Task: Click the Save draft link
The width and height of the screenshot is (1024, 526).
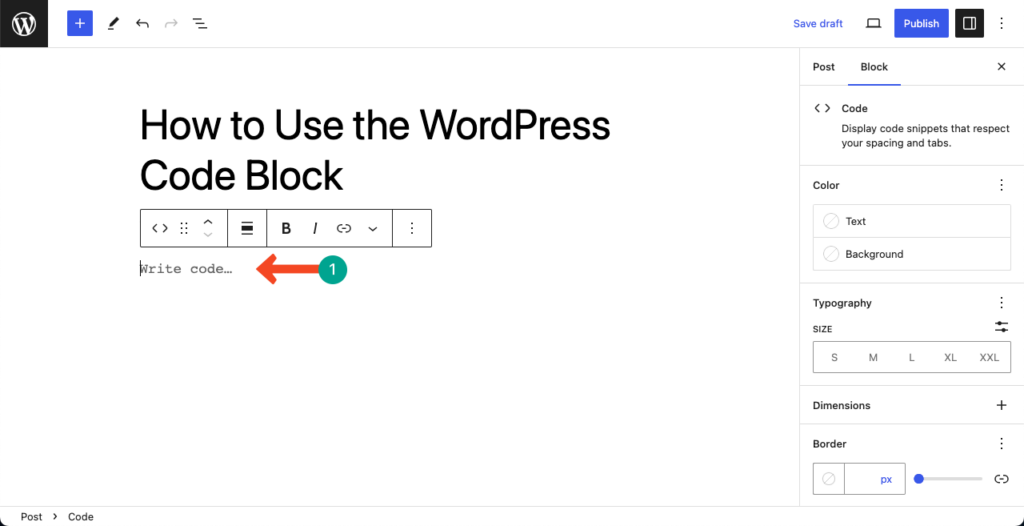Action: pyautogui.click(x=818, y=24)
